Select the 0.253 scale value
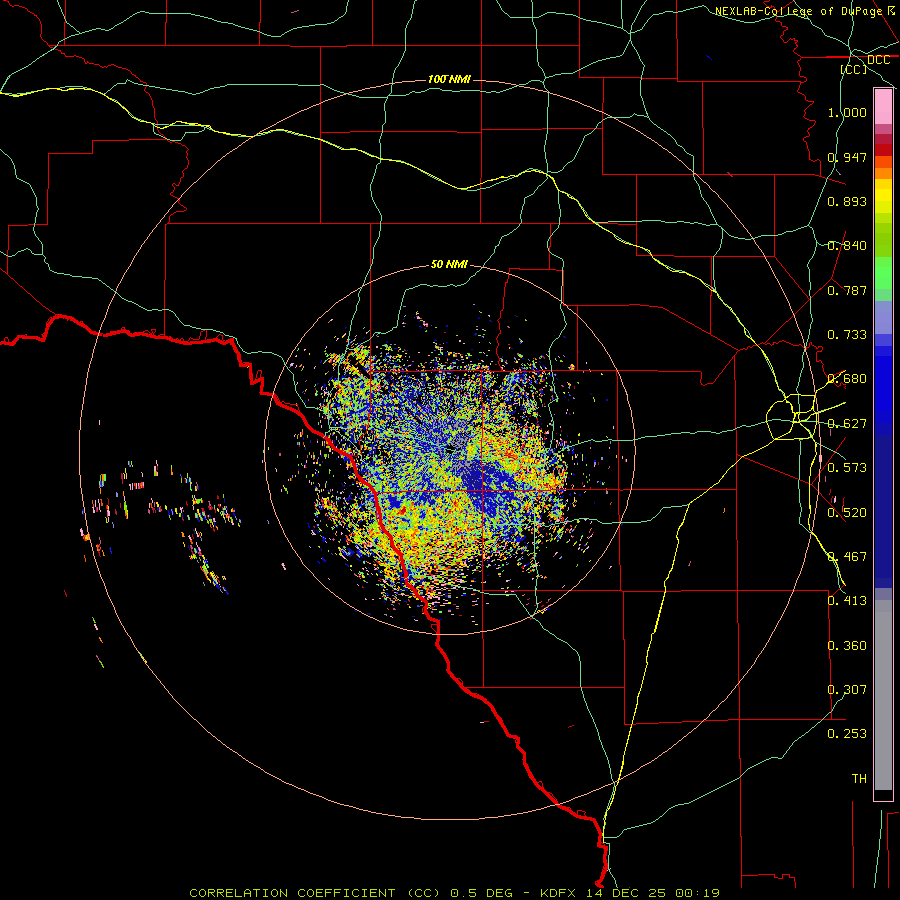 (847, 734)
